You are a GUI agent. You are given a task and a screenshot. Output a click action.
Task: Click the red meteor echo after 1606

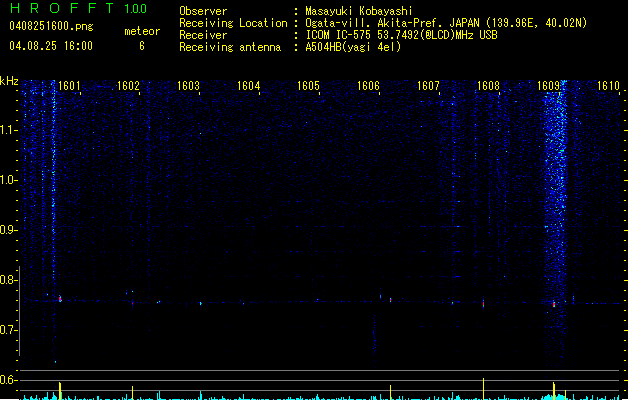(x=390, y=300)
